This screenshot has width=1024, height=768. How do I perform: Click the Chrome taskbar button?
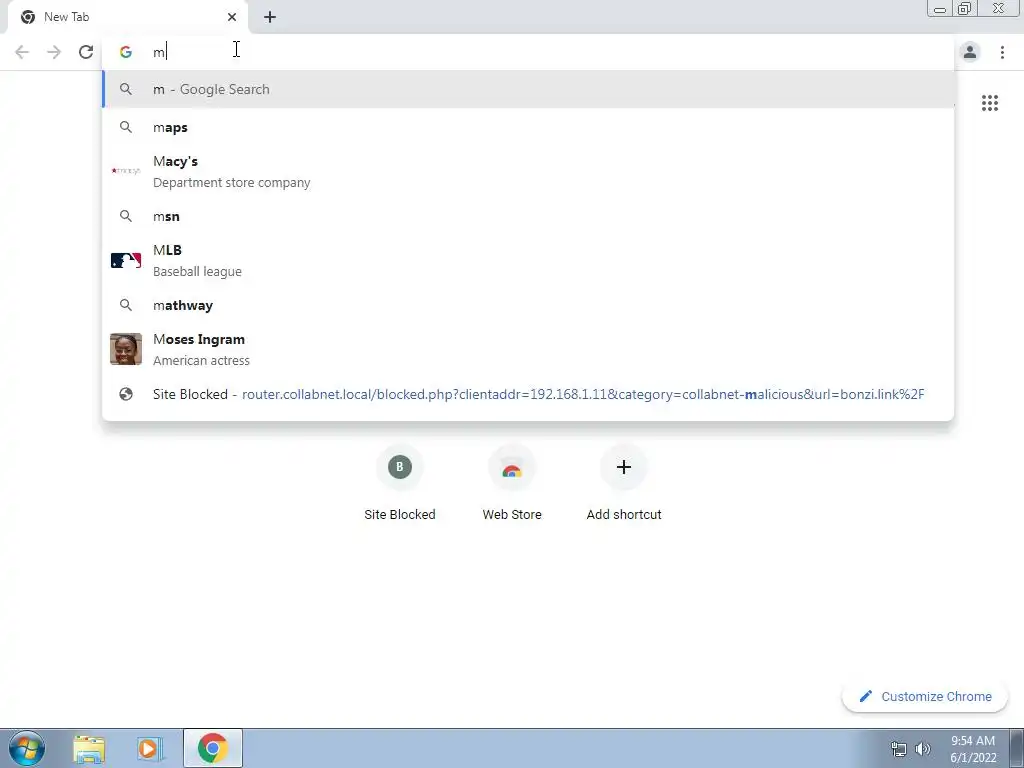click(x=213, y=748)
